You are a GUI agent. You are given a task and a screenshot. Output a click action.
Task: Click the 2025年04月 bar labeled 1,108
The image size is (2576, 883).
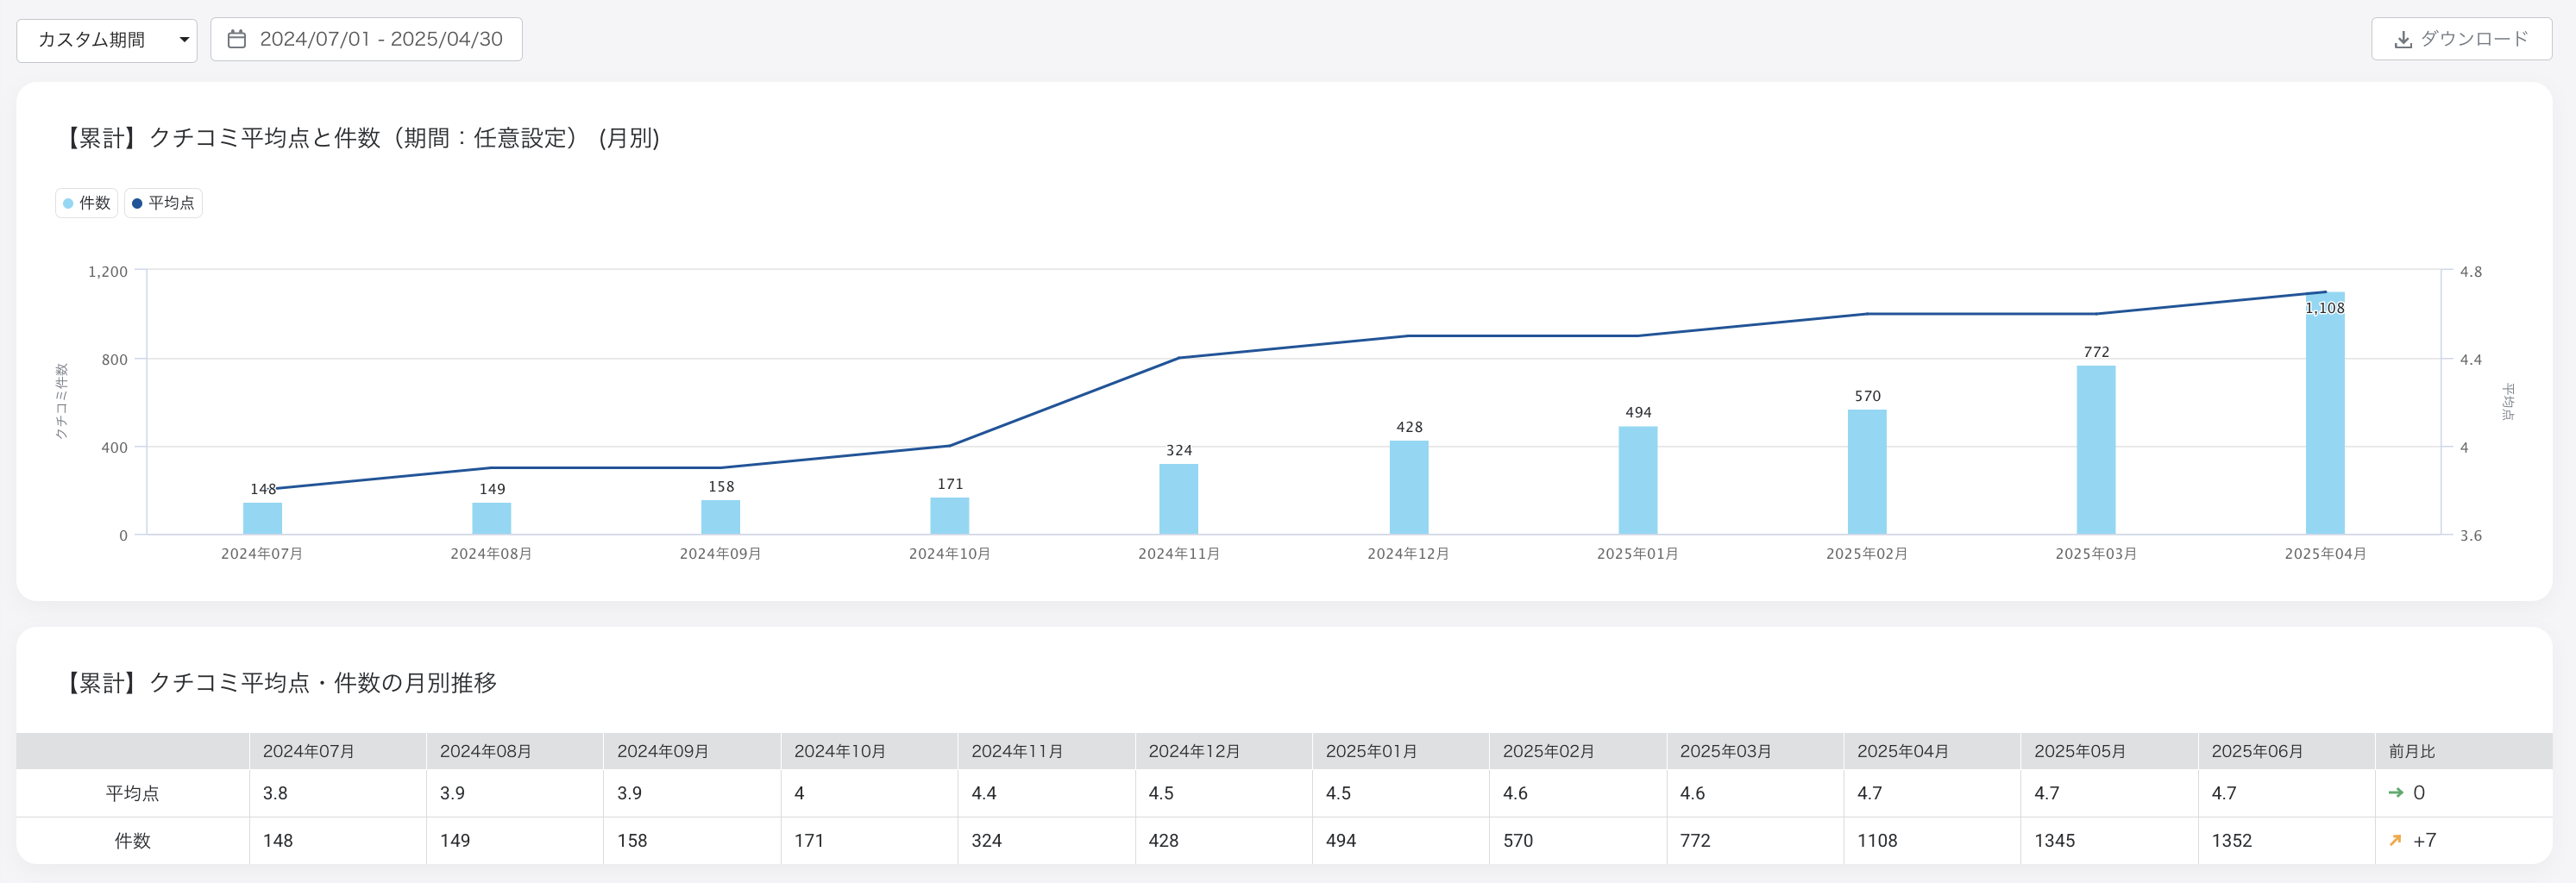tap(2324, 420)
